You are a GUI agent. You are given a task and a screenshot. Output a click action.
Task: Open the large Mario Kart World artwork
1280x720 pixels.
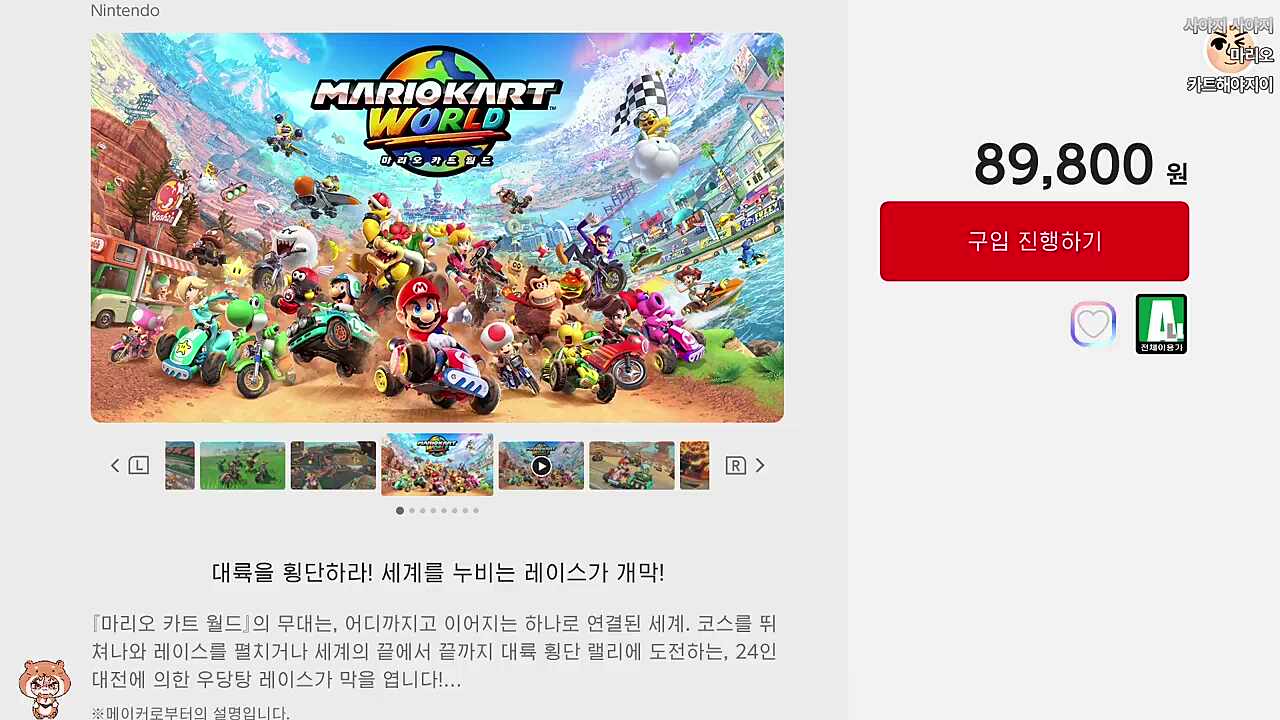click(437, 228)
